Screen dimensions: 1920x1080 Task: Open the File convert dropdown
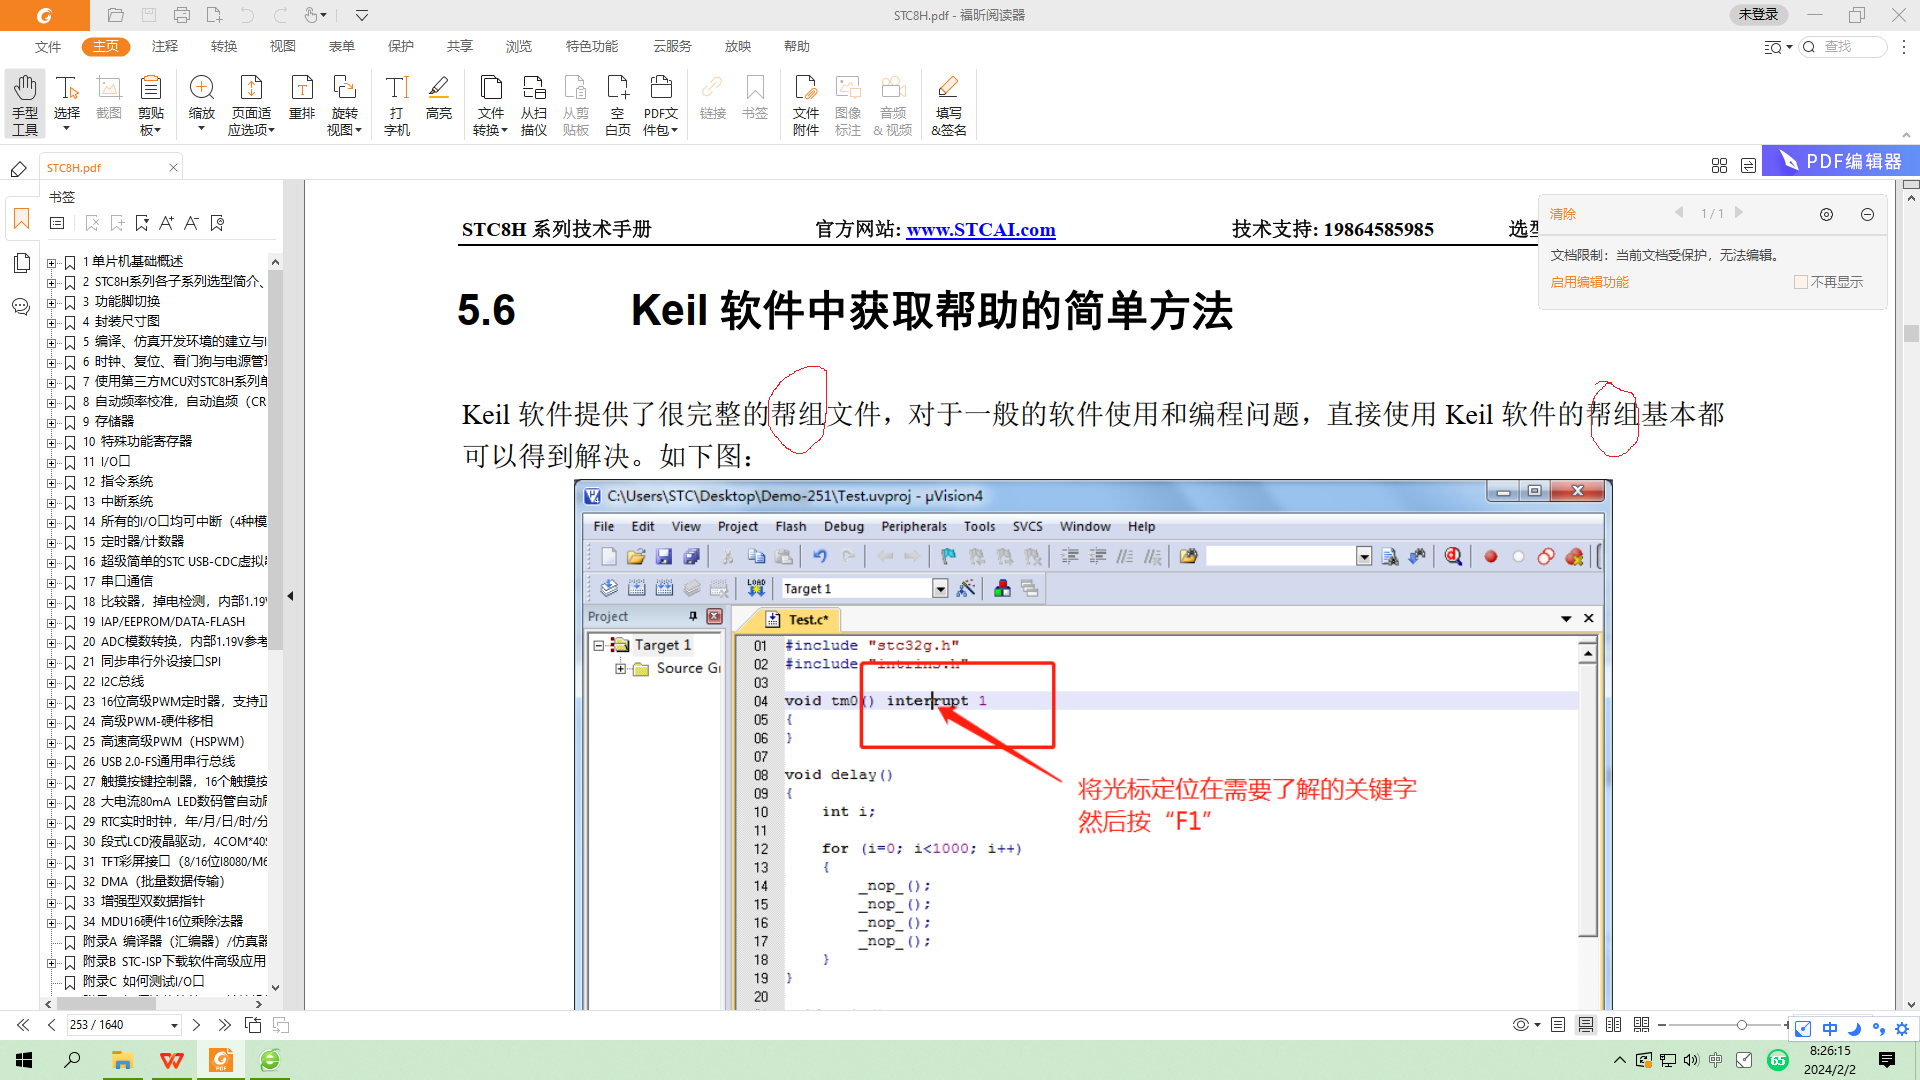coord(490,104)
